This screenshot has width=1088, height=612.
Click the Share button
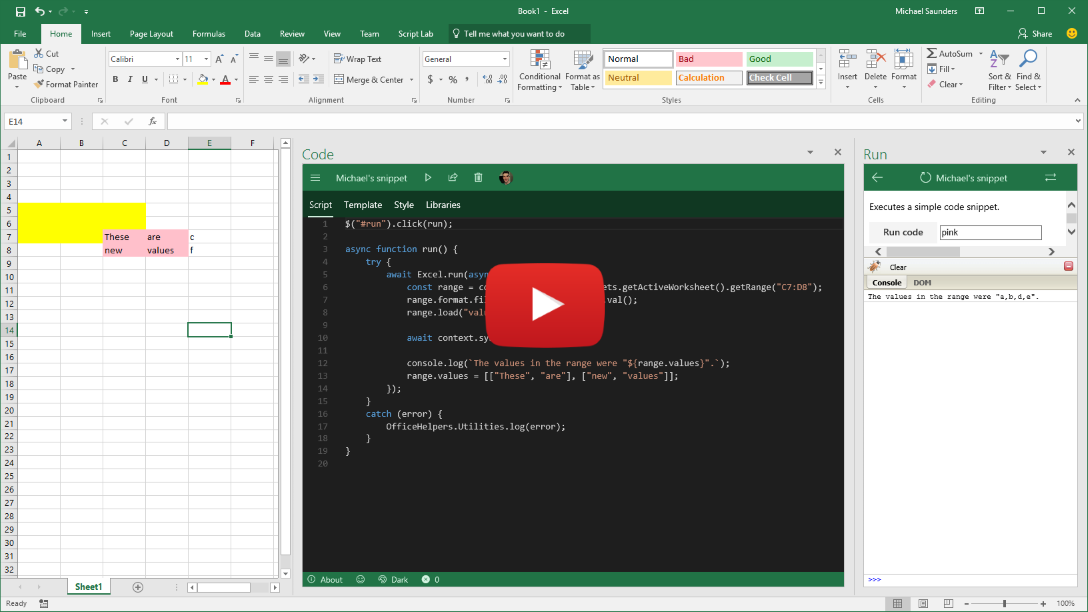click(1035, 33)
